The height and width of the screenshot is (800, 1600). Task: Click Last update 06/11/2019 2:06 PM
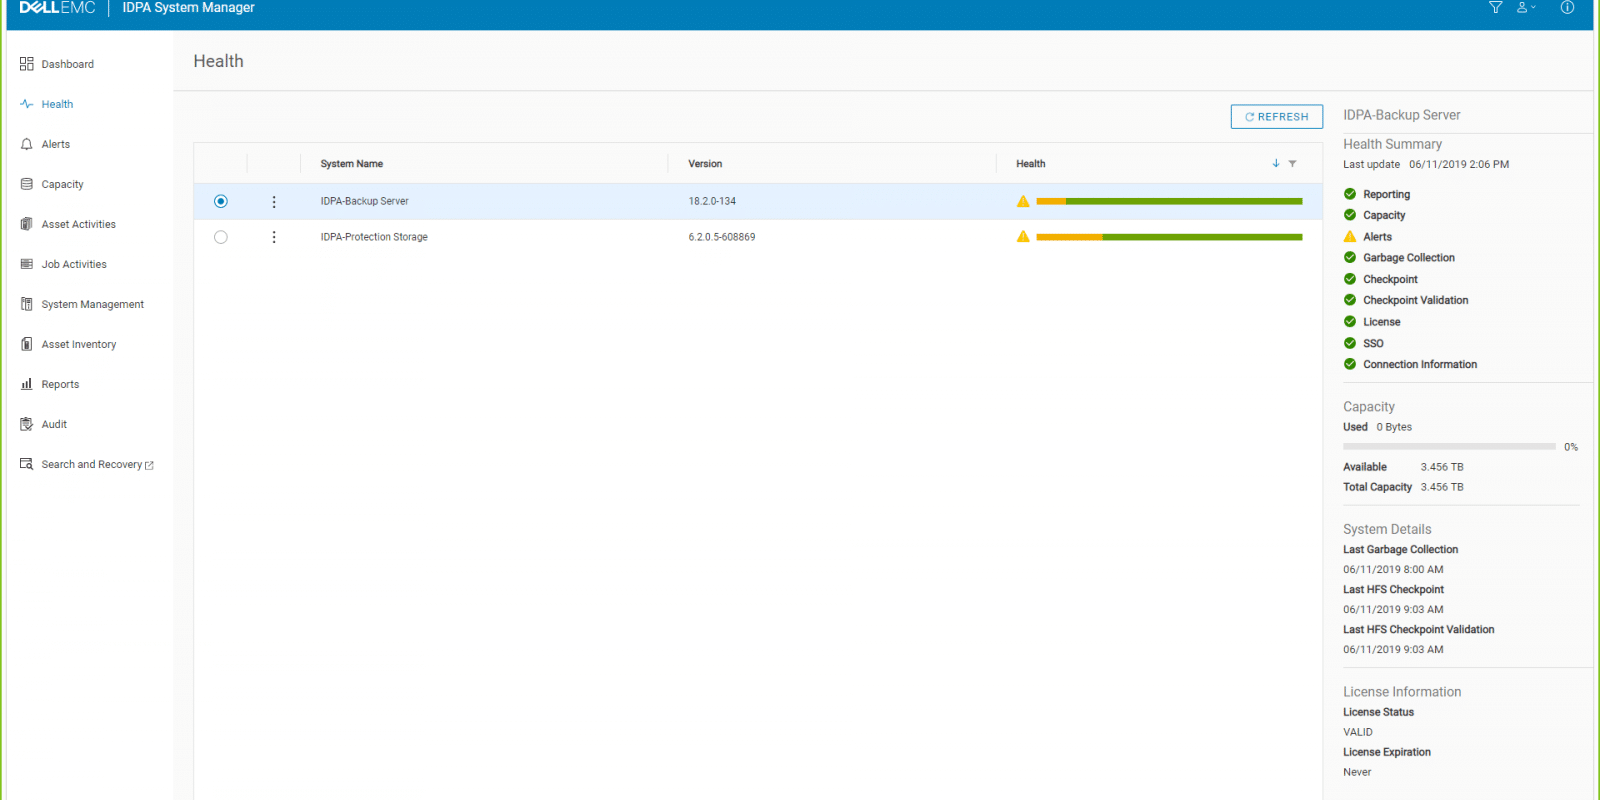coord(1425,164)
